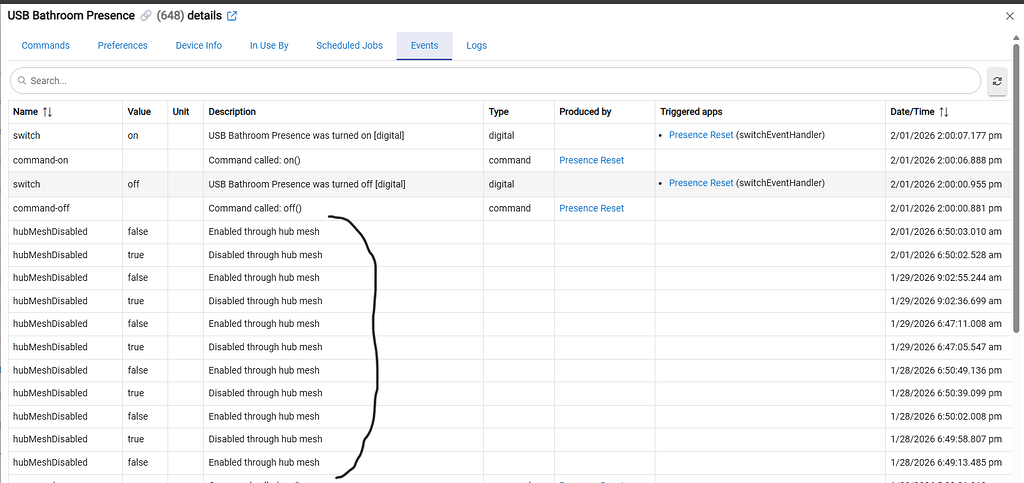Image resolution: width=1024 pixels, height=483 pixels.
Task: Open device details in new window icon
Action: pyautogui.click(x=232, y=16)
